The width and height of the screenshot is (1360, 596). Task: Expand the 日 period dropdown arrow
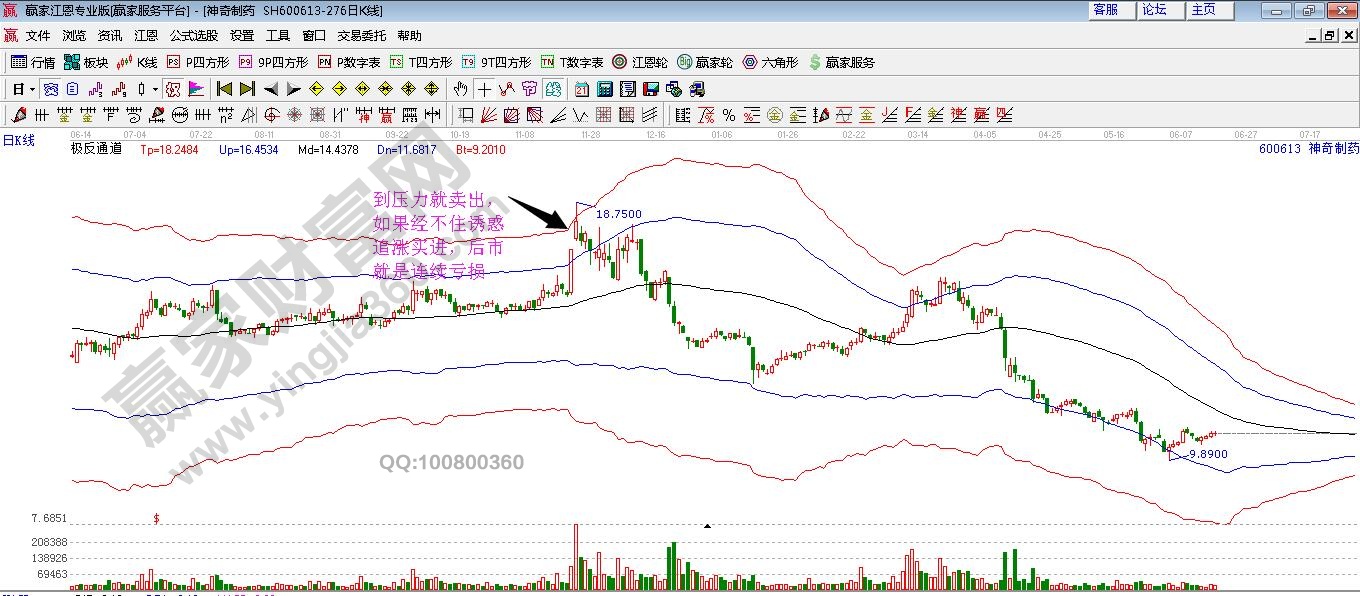32,89
